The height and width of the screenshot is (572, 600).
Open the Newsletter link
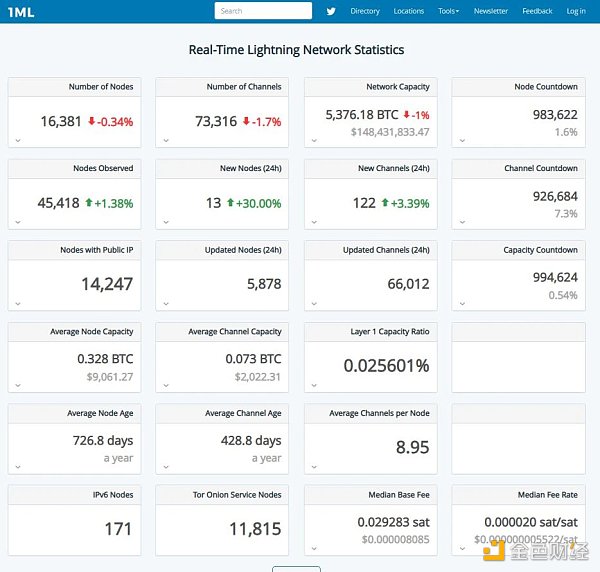click(x=490, y=11)
